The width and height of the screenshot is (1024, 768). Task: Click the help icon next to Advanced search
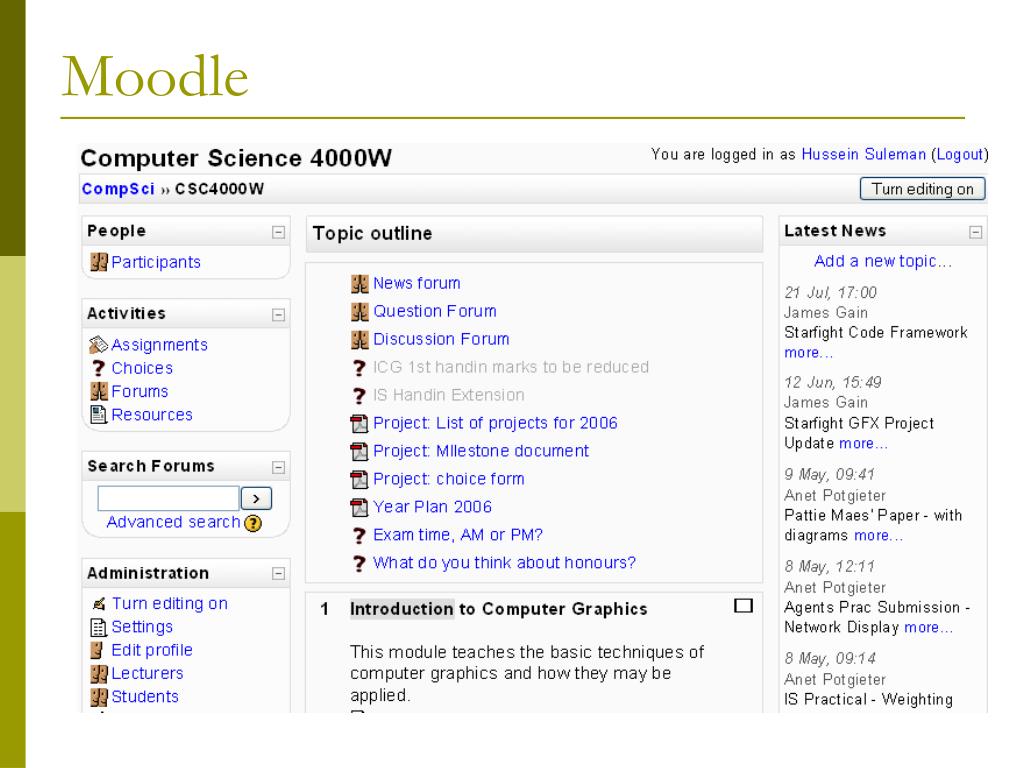pos(253,523)
